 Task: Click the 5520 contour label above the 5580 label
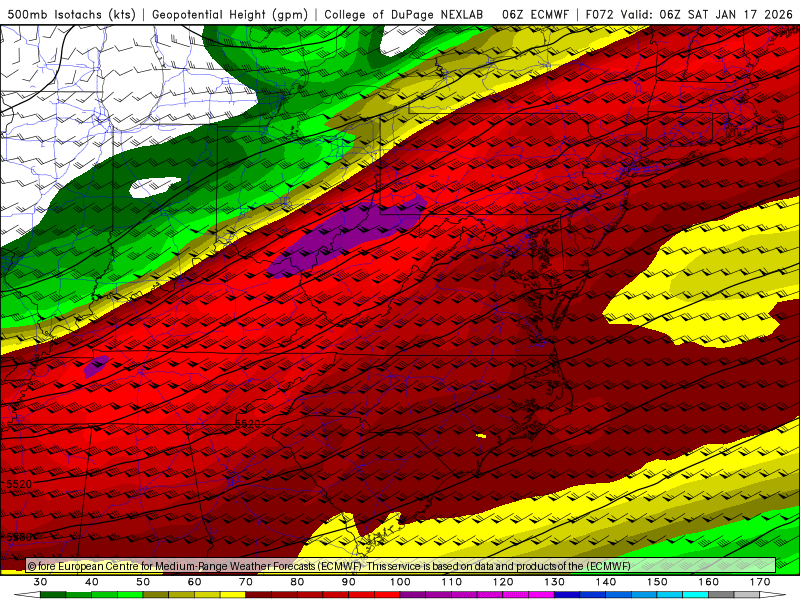click(x=19, y=484)
